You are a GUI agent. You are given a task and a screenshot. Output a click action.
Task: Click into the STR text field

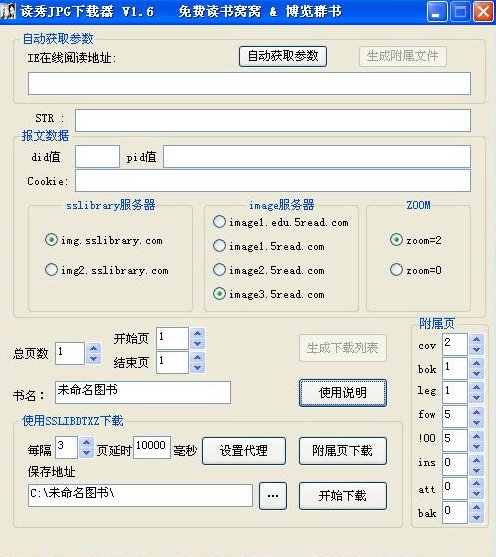(x=273, y=120)
